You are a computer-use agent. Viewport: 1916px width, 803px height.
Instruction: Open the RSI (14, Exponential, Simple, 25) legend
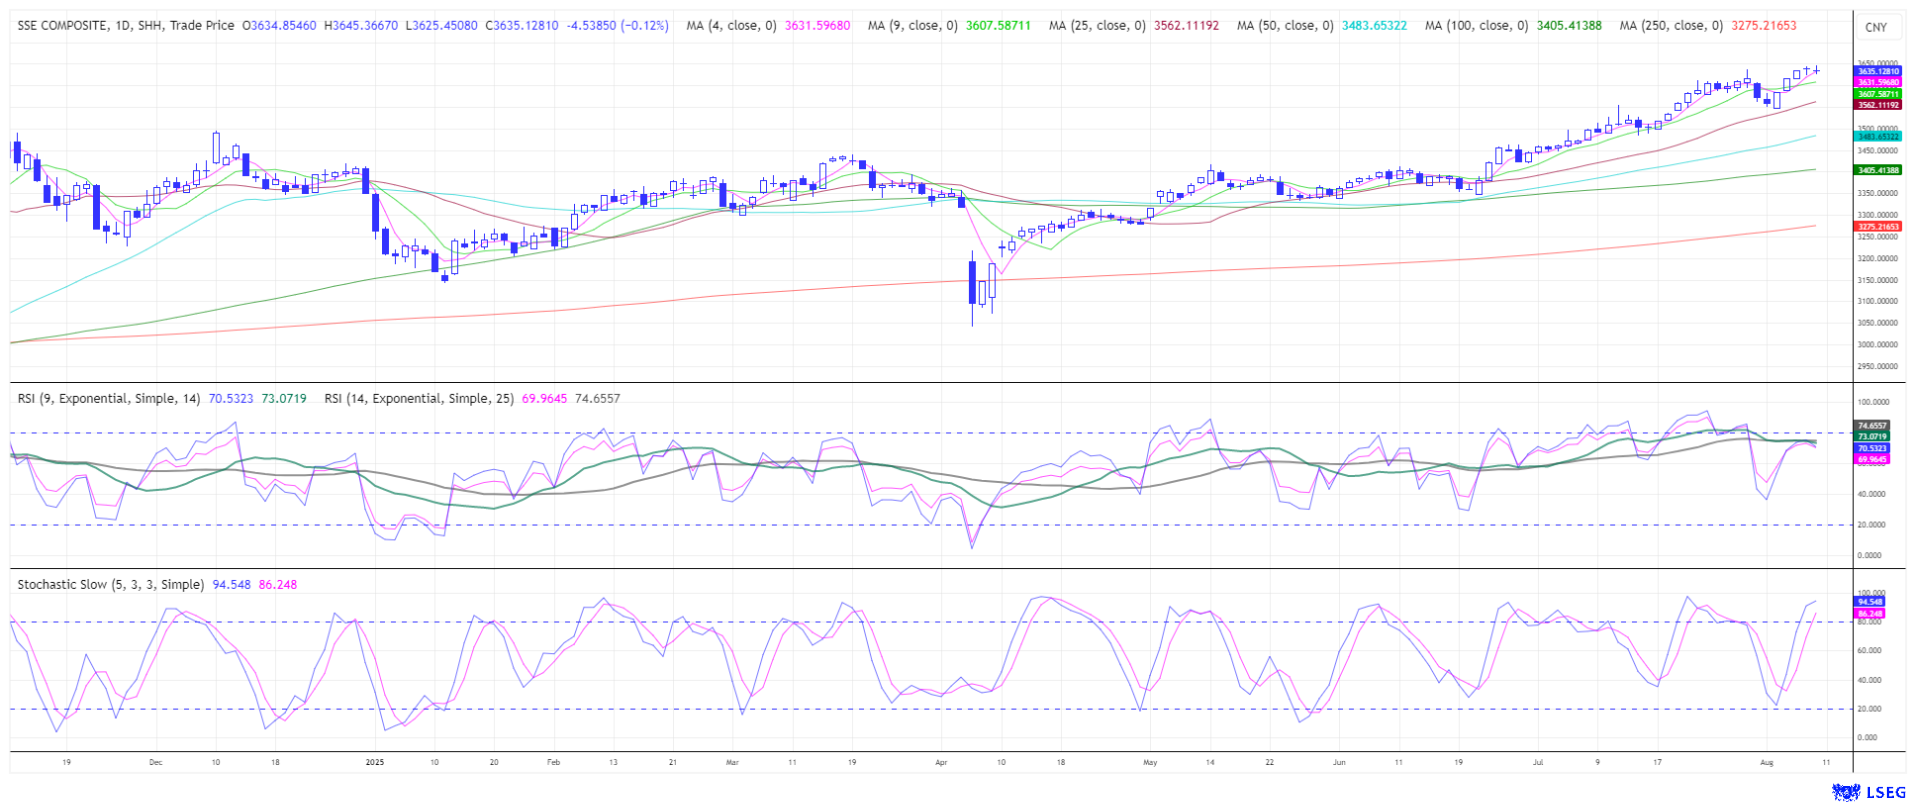418,398
